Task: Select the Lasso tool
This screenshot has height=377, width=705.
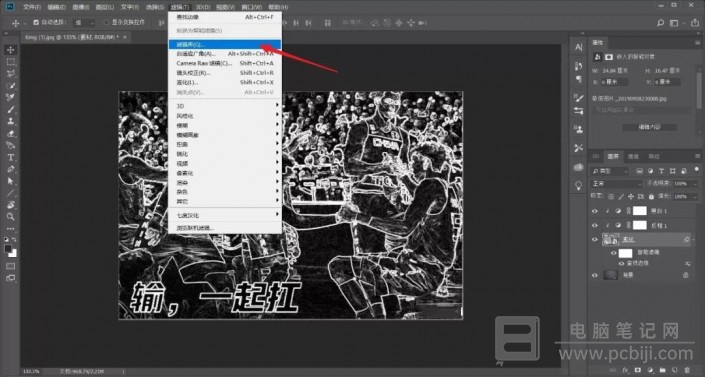Action: (11, 73)
